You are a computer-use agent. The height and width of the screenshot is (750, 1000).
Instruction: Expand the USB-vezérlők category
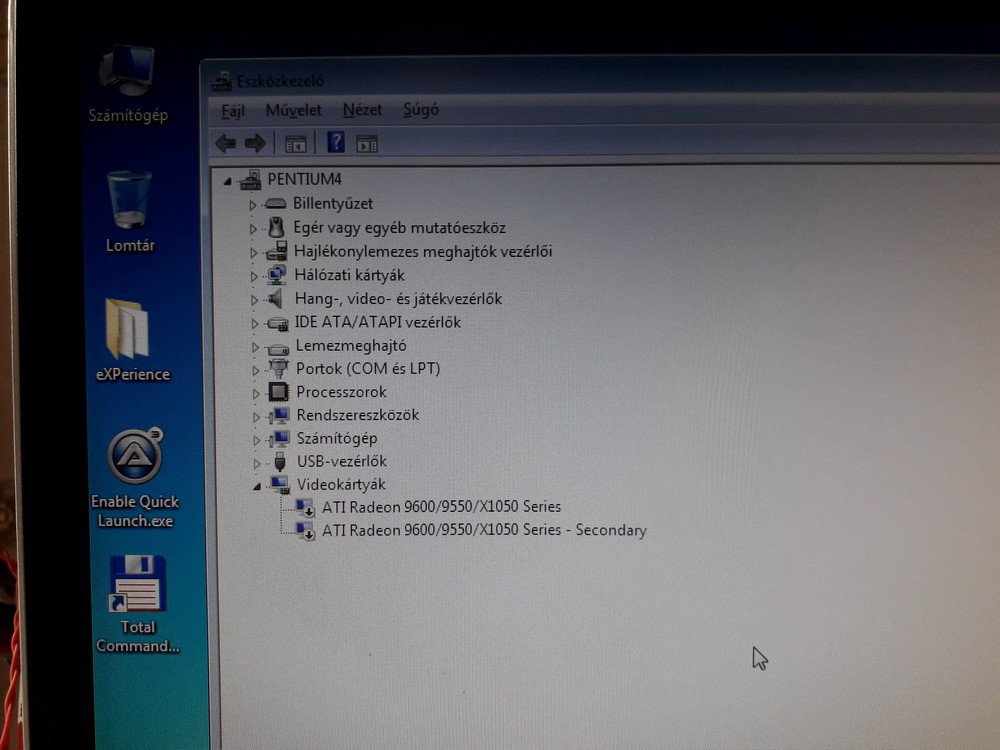coord(257,464)
